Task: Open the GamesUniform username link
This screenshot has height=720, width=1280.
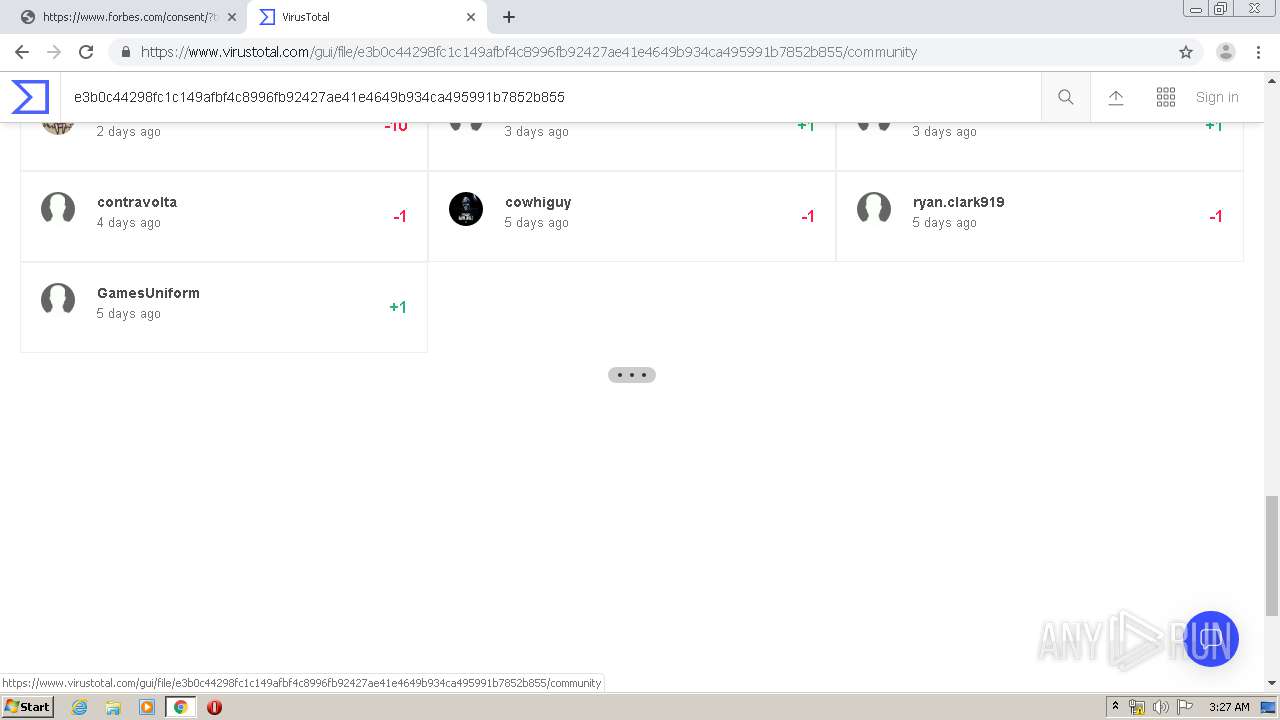Action: (148, 293)
